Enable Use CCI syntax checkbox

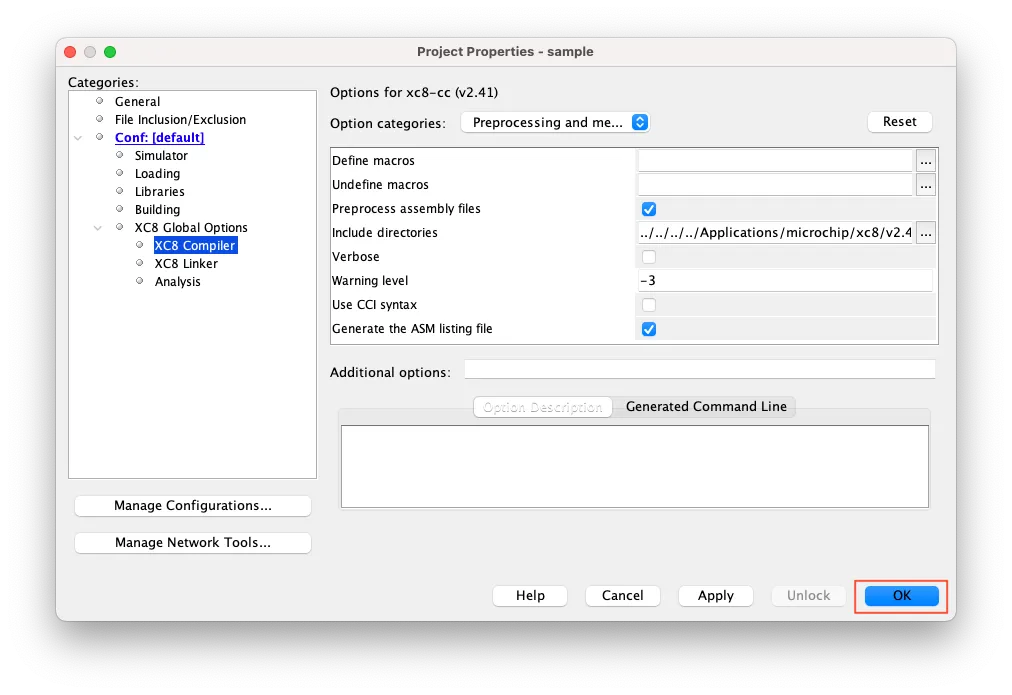point(649,305)
